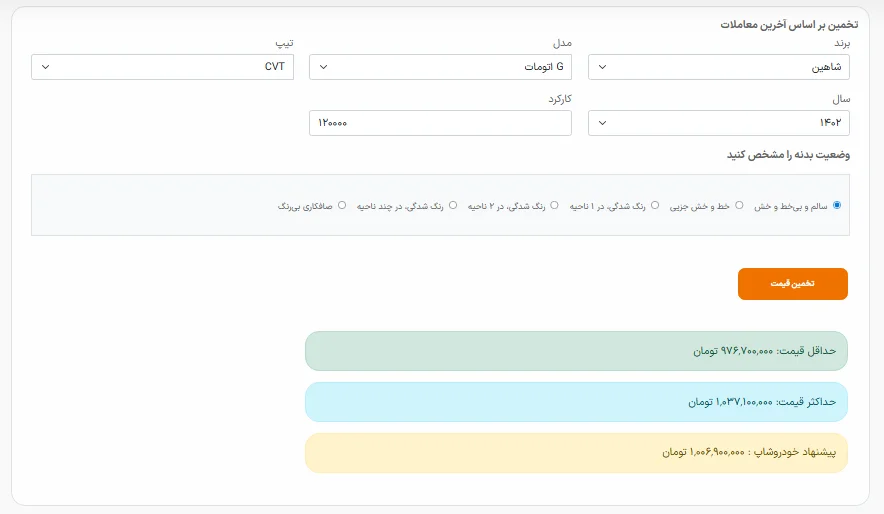Select رنگ شدگی در چند ناحیه option

[453, 205]
